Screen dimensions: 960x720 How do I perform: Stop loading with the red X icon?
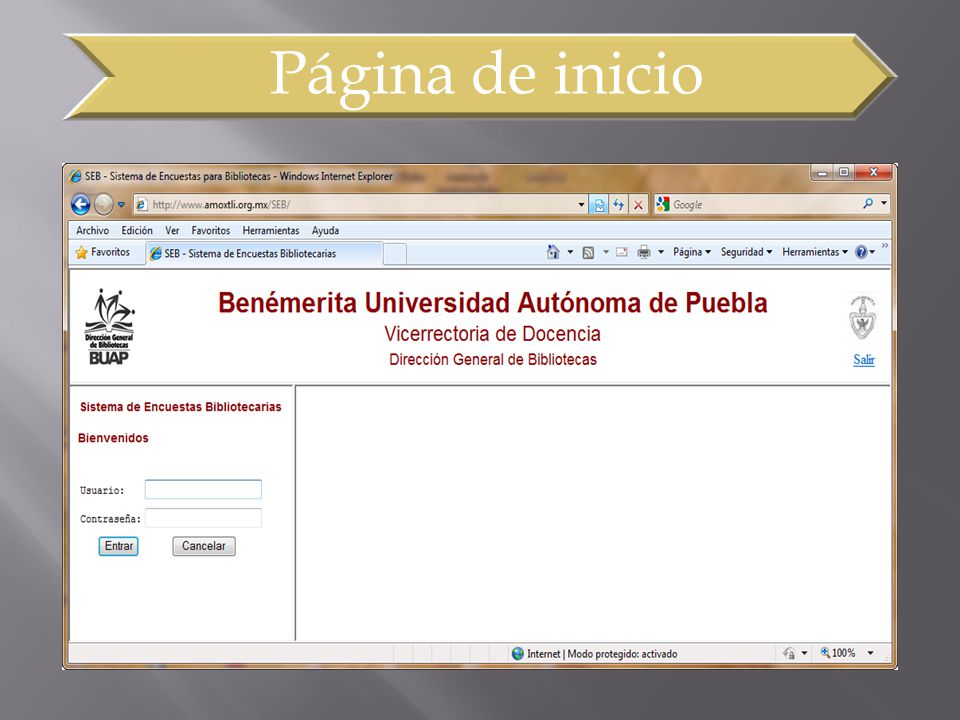pyautogui.click(x=638, y=204)
